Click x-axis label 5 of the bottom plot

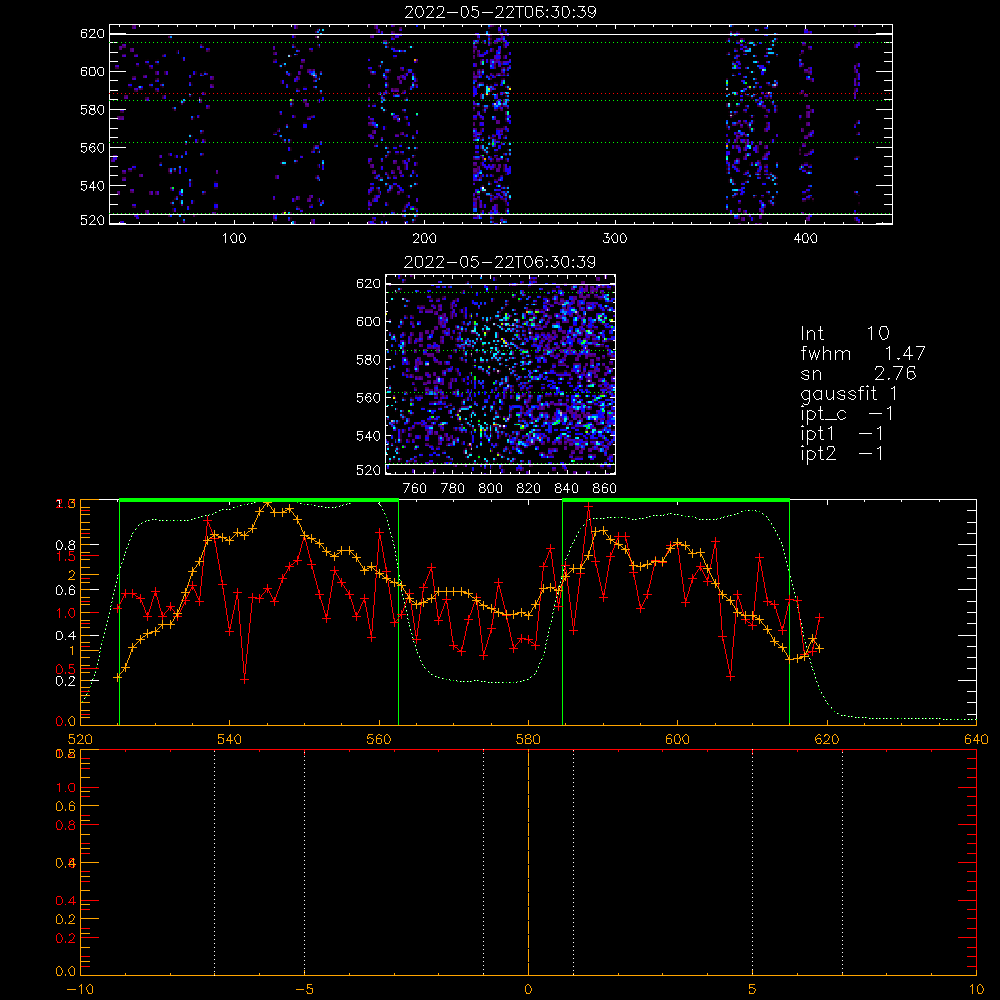pyautogui.click(x=753, y=990)
